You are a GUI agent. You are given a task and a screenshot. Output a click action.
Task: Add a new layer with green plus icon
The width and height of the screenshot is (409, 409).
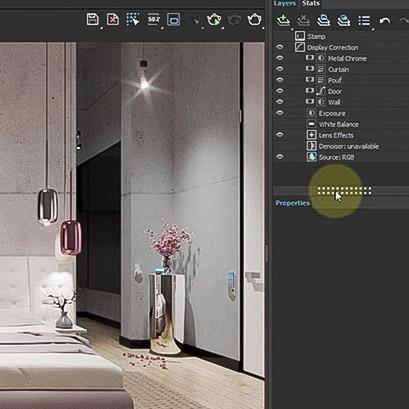283,20
